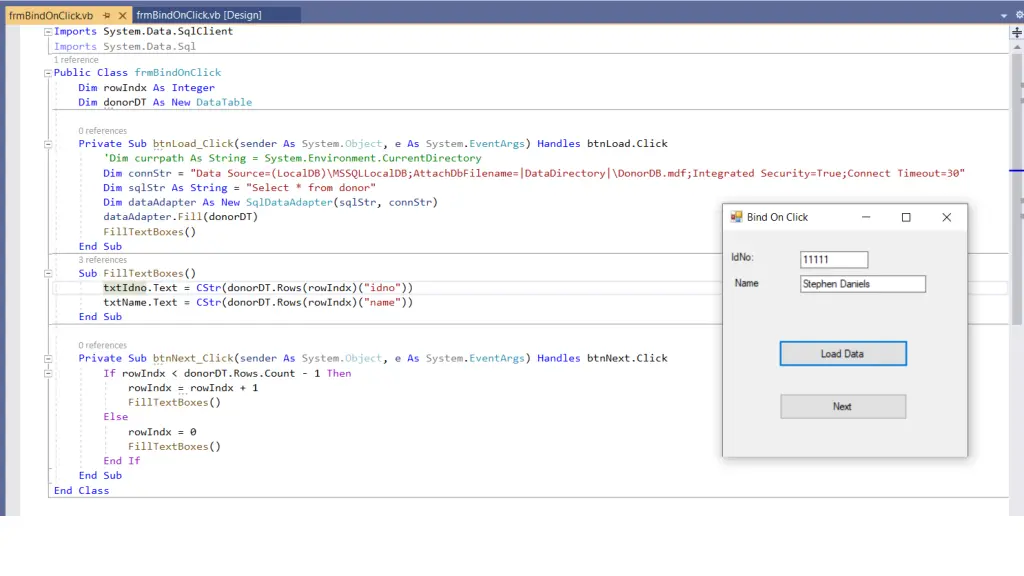Click 'txtName.Text' assignment line

(x=258, y=302)
